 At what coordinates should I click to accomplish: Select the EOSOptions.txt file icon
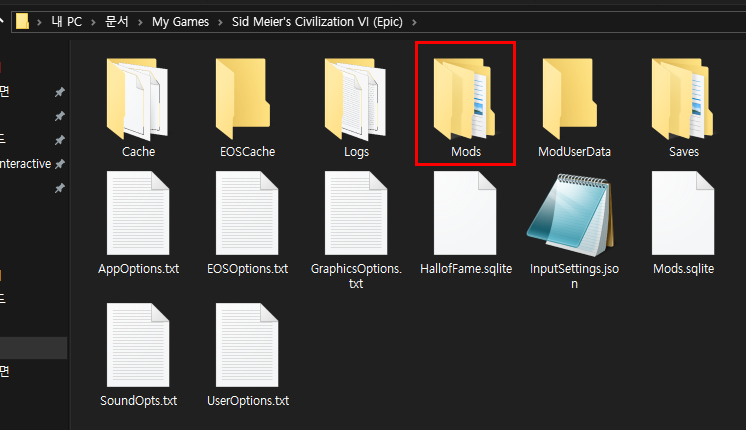[x=247, y=213]
